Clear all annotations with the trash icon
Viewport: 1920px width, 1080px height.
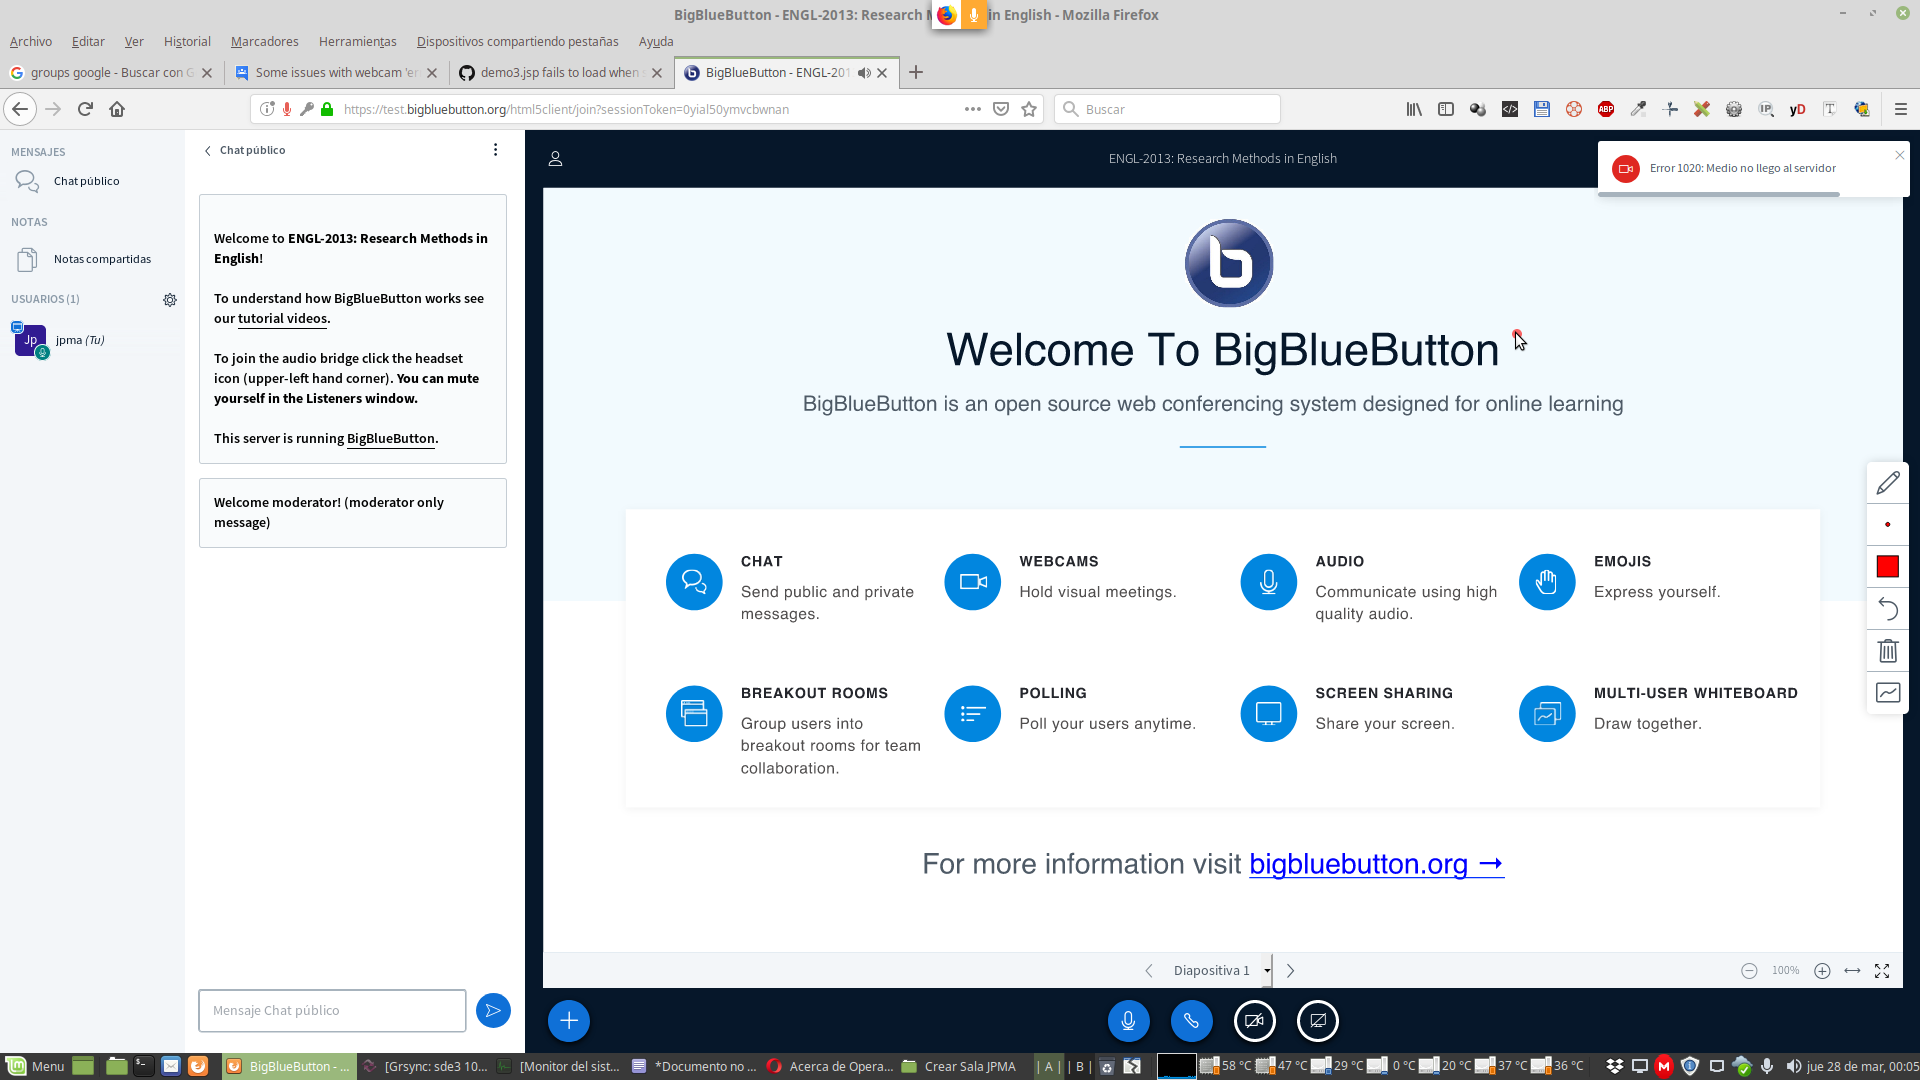pos(1887,651)
